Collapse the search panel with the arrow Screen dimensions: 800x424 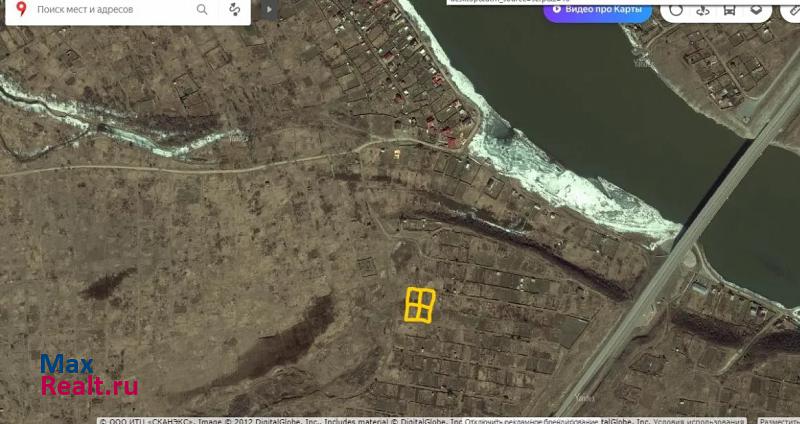pyautogui.click(x=266, y=10)
